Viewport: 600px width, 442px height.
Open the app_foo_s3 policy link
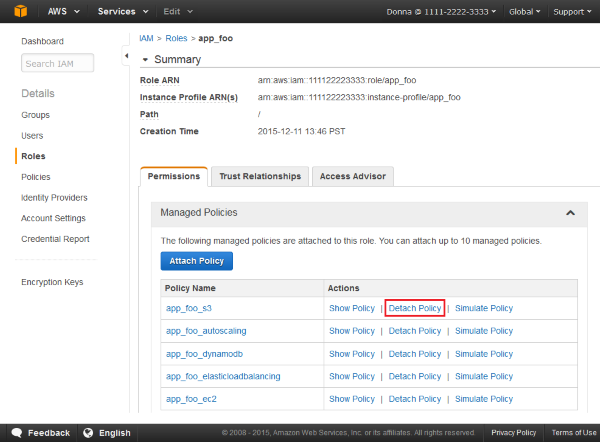click(189, 308)
